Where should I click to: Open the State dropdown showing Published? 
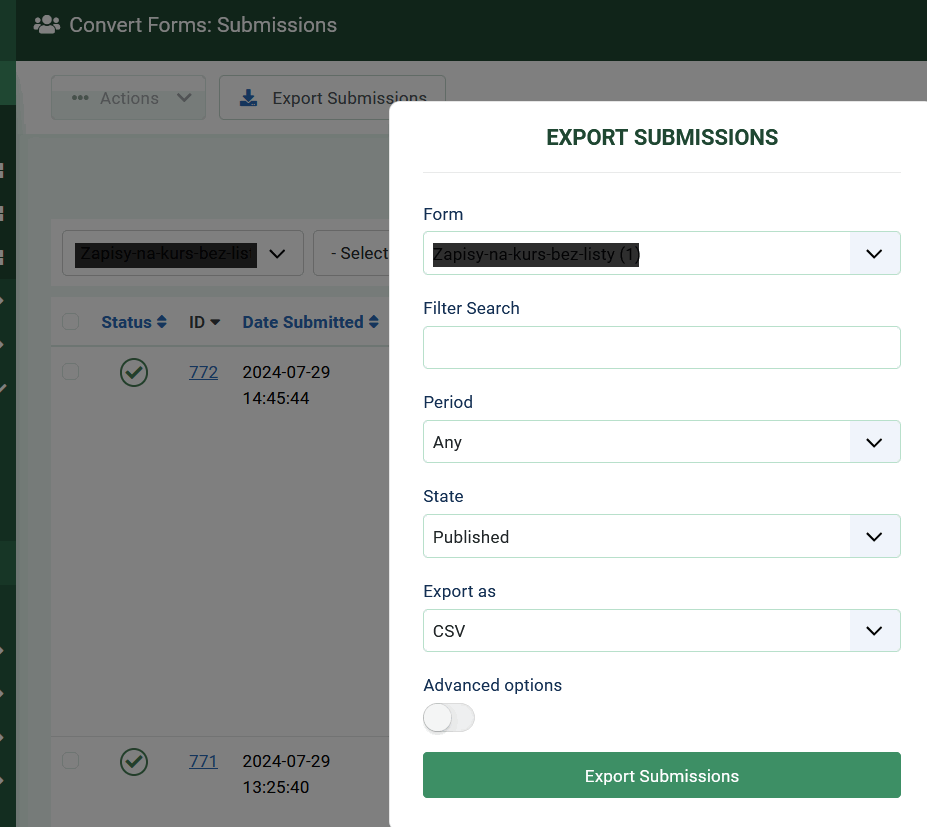pyautogui.click(x=661, y=537)
